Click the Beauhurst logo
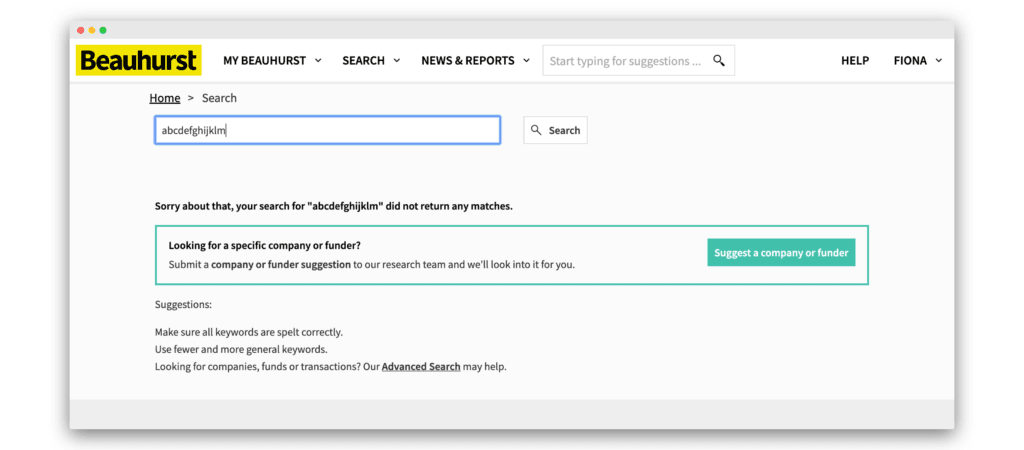1024x450 pixels. 138,60
